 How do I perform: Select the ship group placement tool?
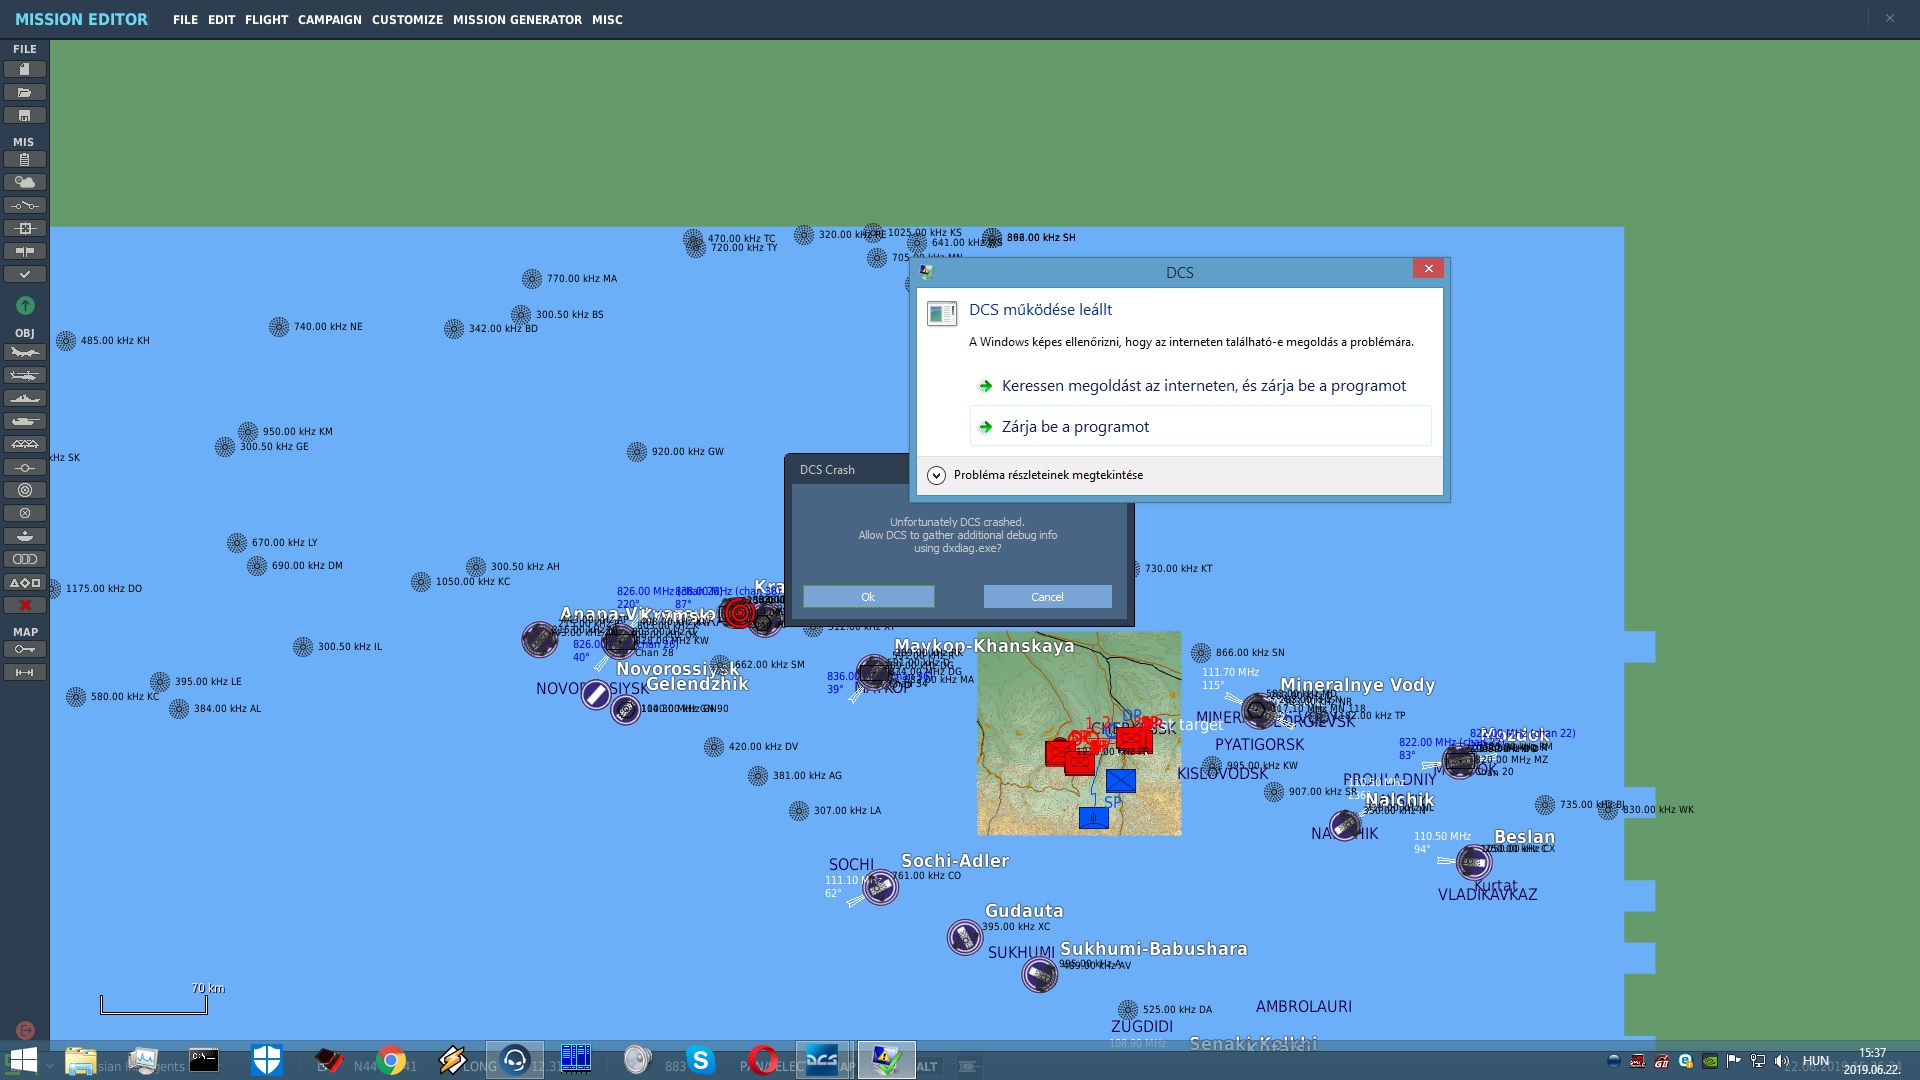[x=25, y=398]
